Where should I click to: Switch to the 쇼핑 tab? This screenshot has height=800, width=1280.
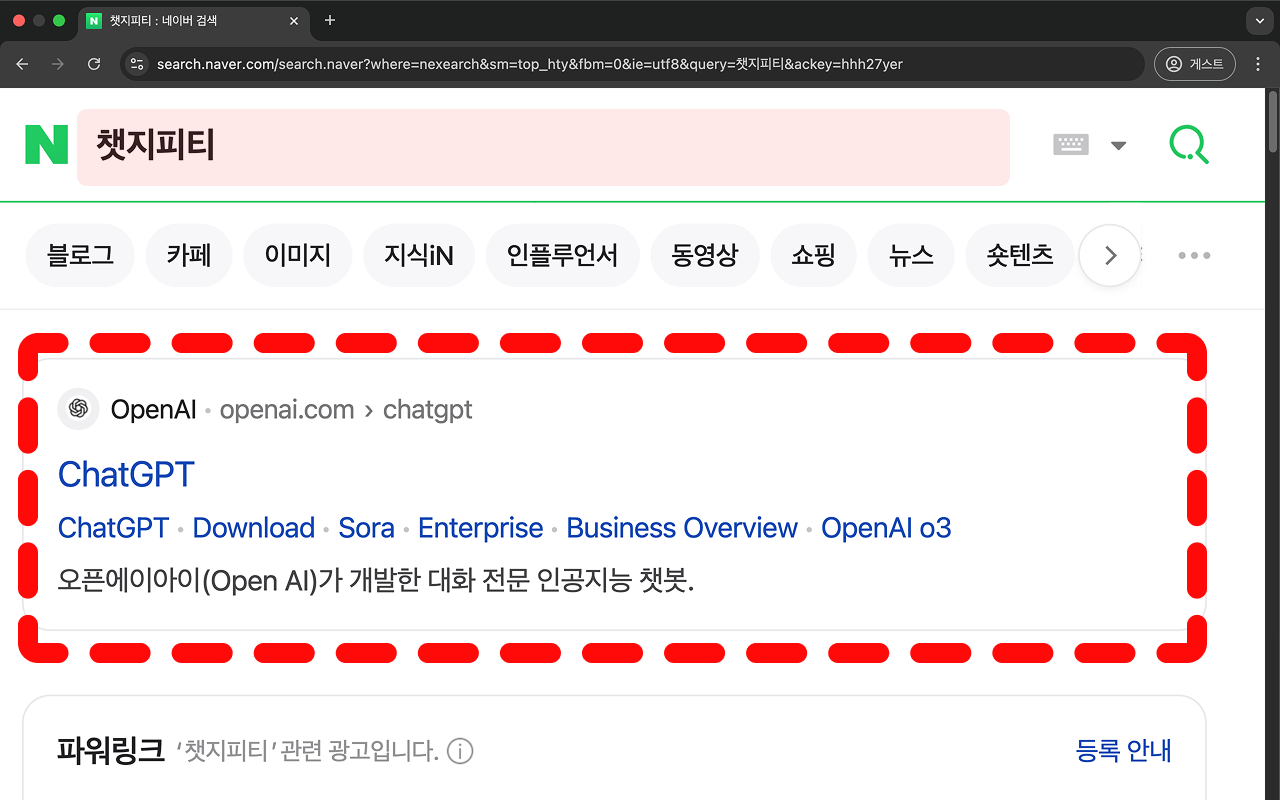point(813,256)
